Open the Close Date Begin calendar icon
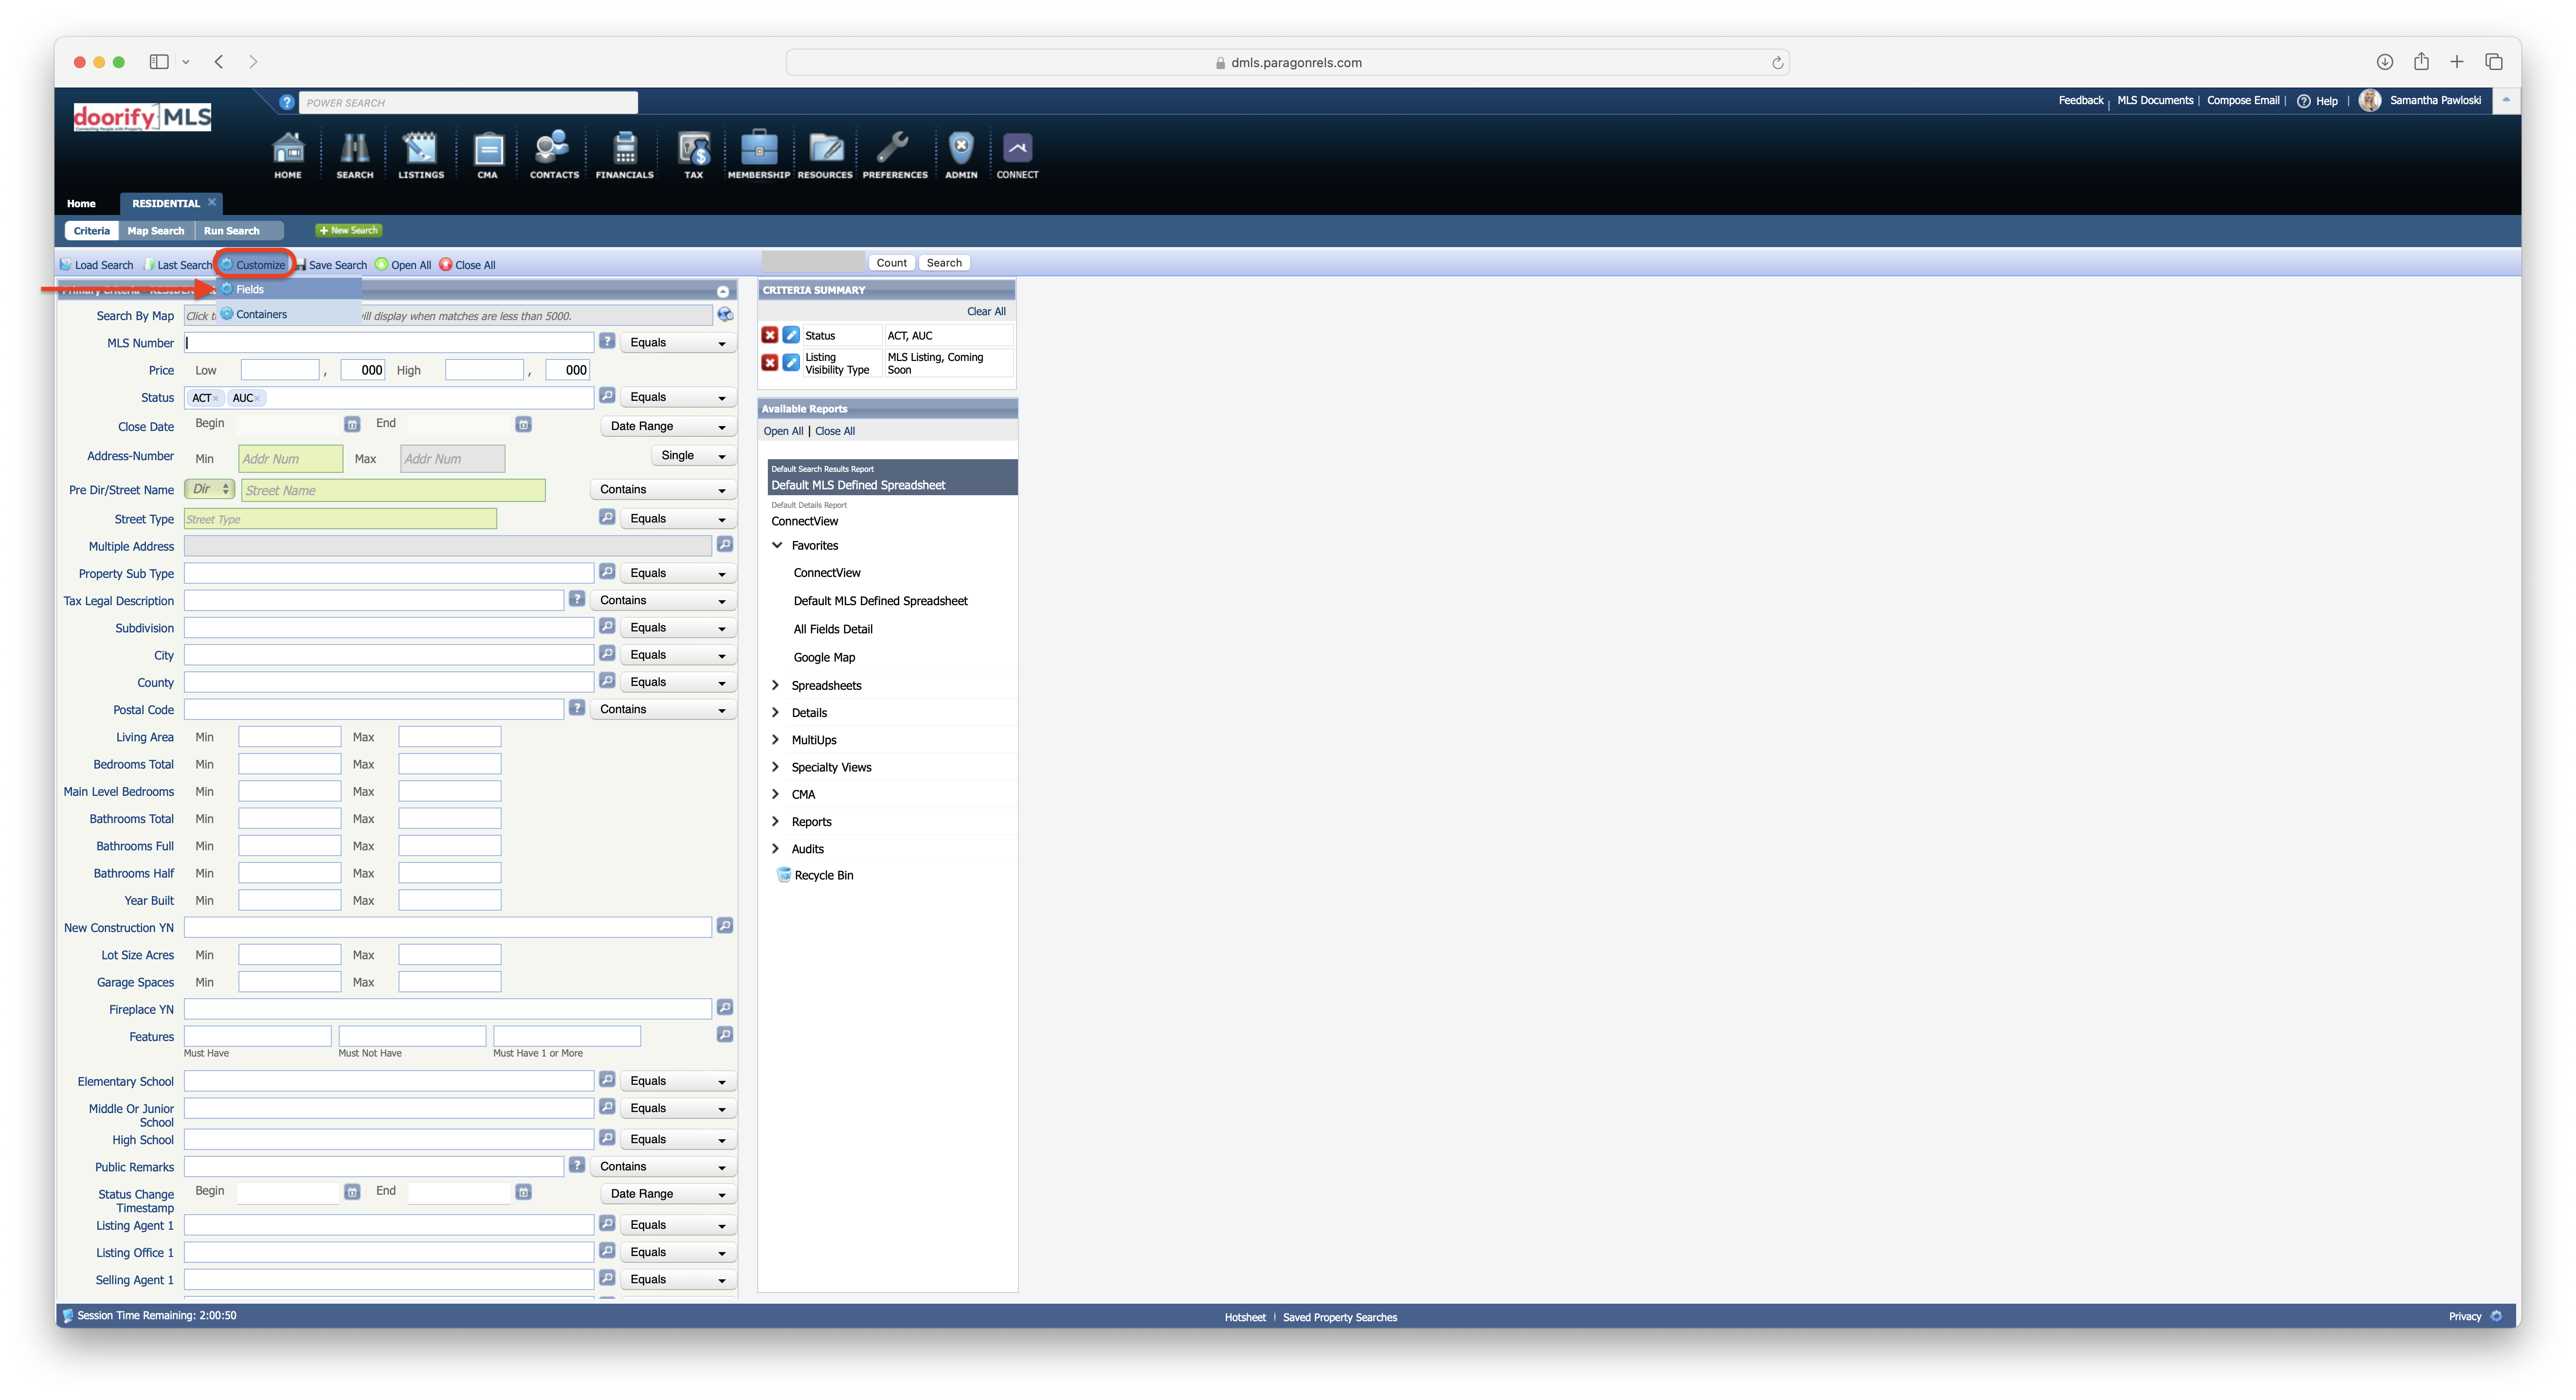Screen dimensions: 2576x1400 352,425
